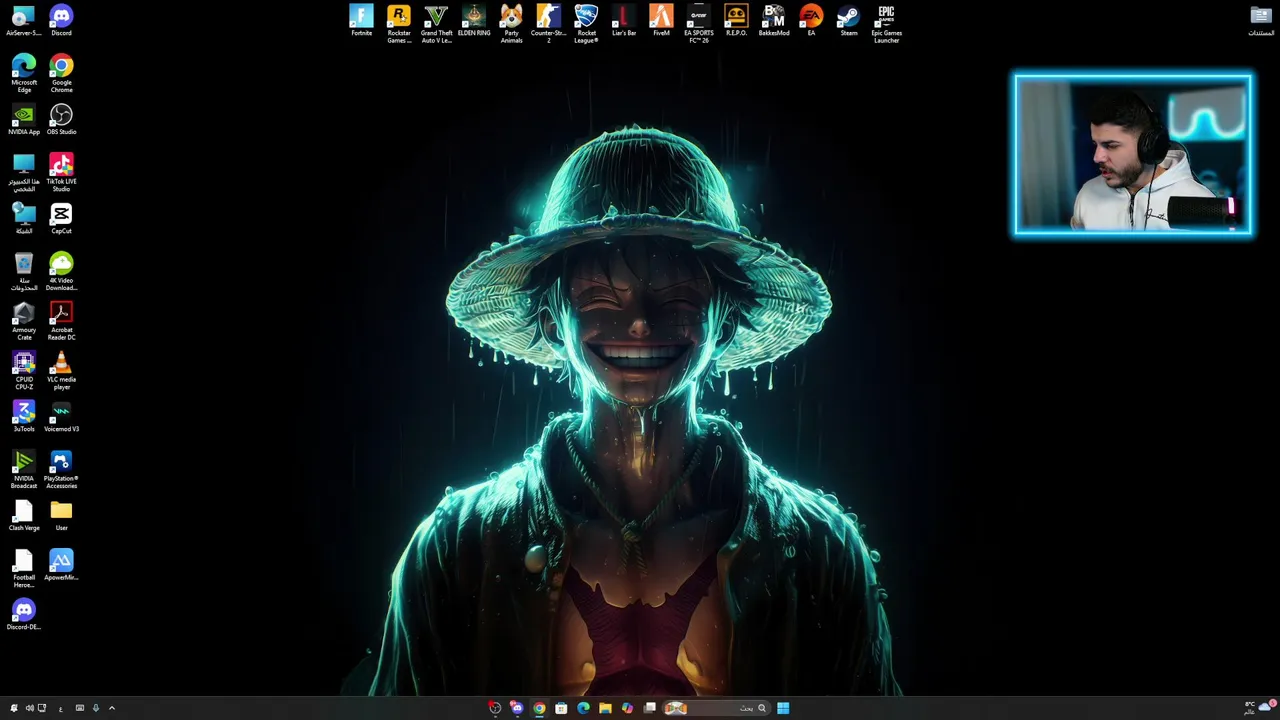Open the 4K Video Downloader shortcut
The width and height of the screenshot is (1280, 720).
click(61, 272)
